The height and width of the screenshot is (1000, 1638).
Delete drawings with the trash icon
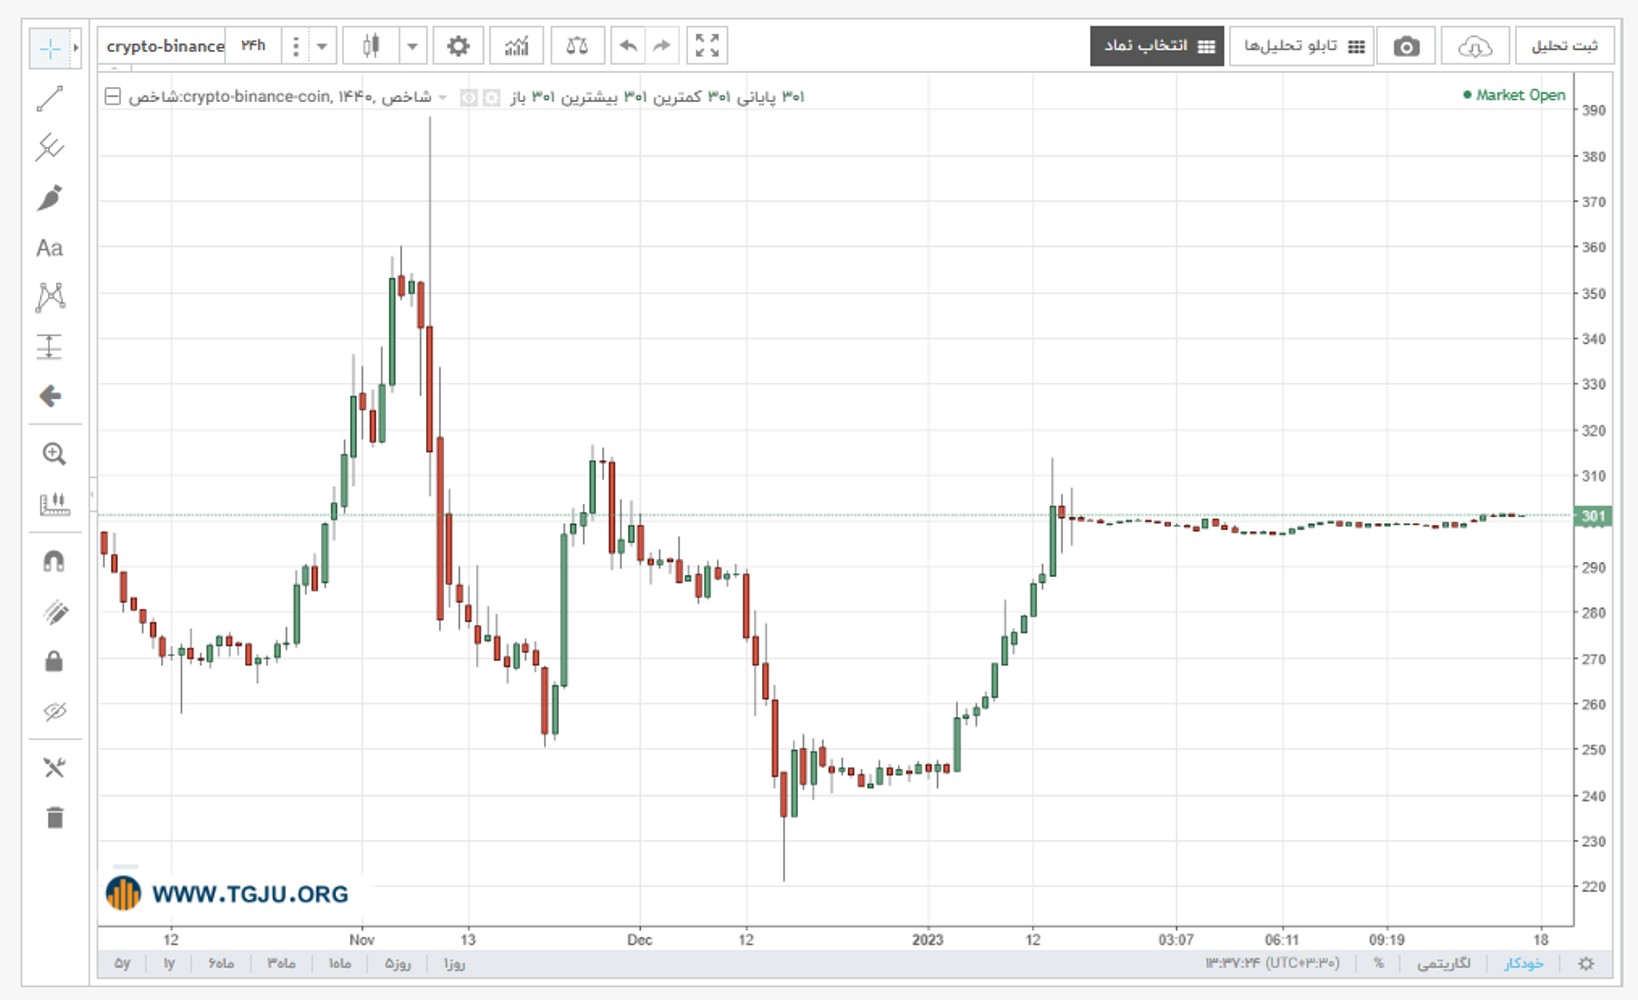click(54, 818)
